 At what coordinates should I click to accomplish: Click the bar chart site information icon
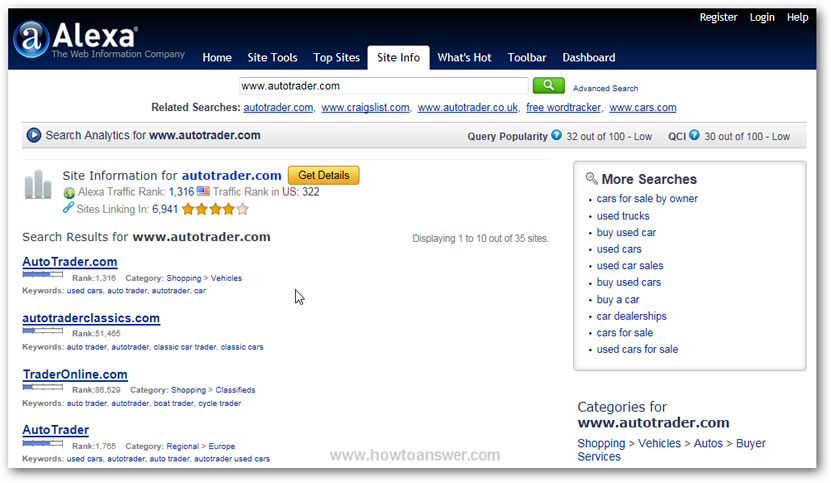pos(38,185)
